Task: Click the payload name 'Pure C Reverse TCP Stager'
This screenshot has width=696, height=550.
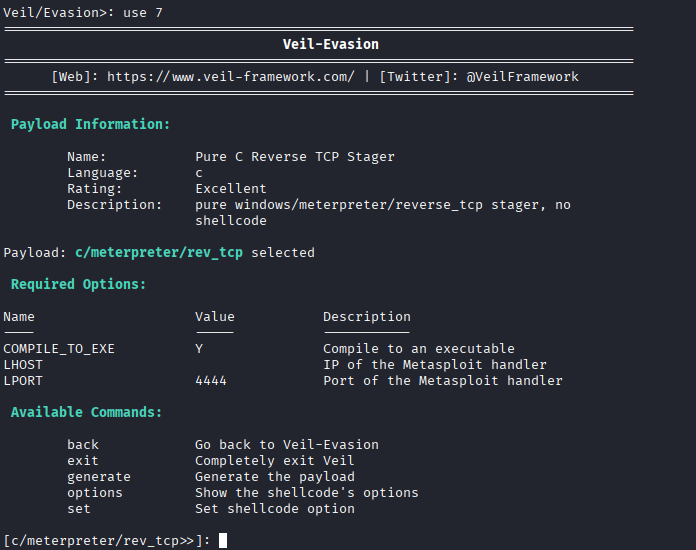Action: click(x=295, y=156)
